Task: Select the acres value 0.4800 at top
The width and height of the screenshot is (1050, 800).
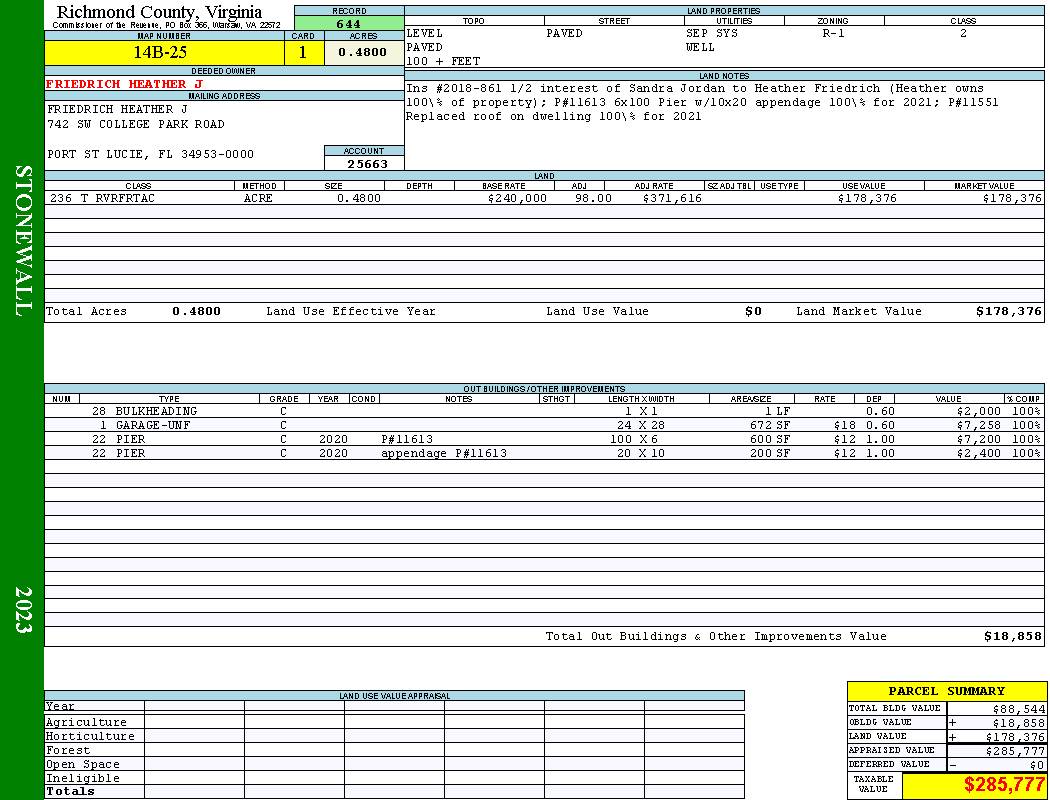Action: pyautogui.click(x=363, y=52)
